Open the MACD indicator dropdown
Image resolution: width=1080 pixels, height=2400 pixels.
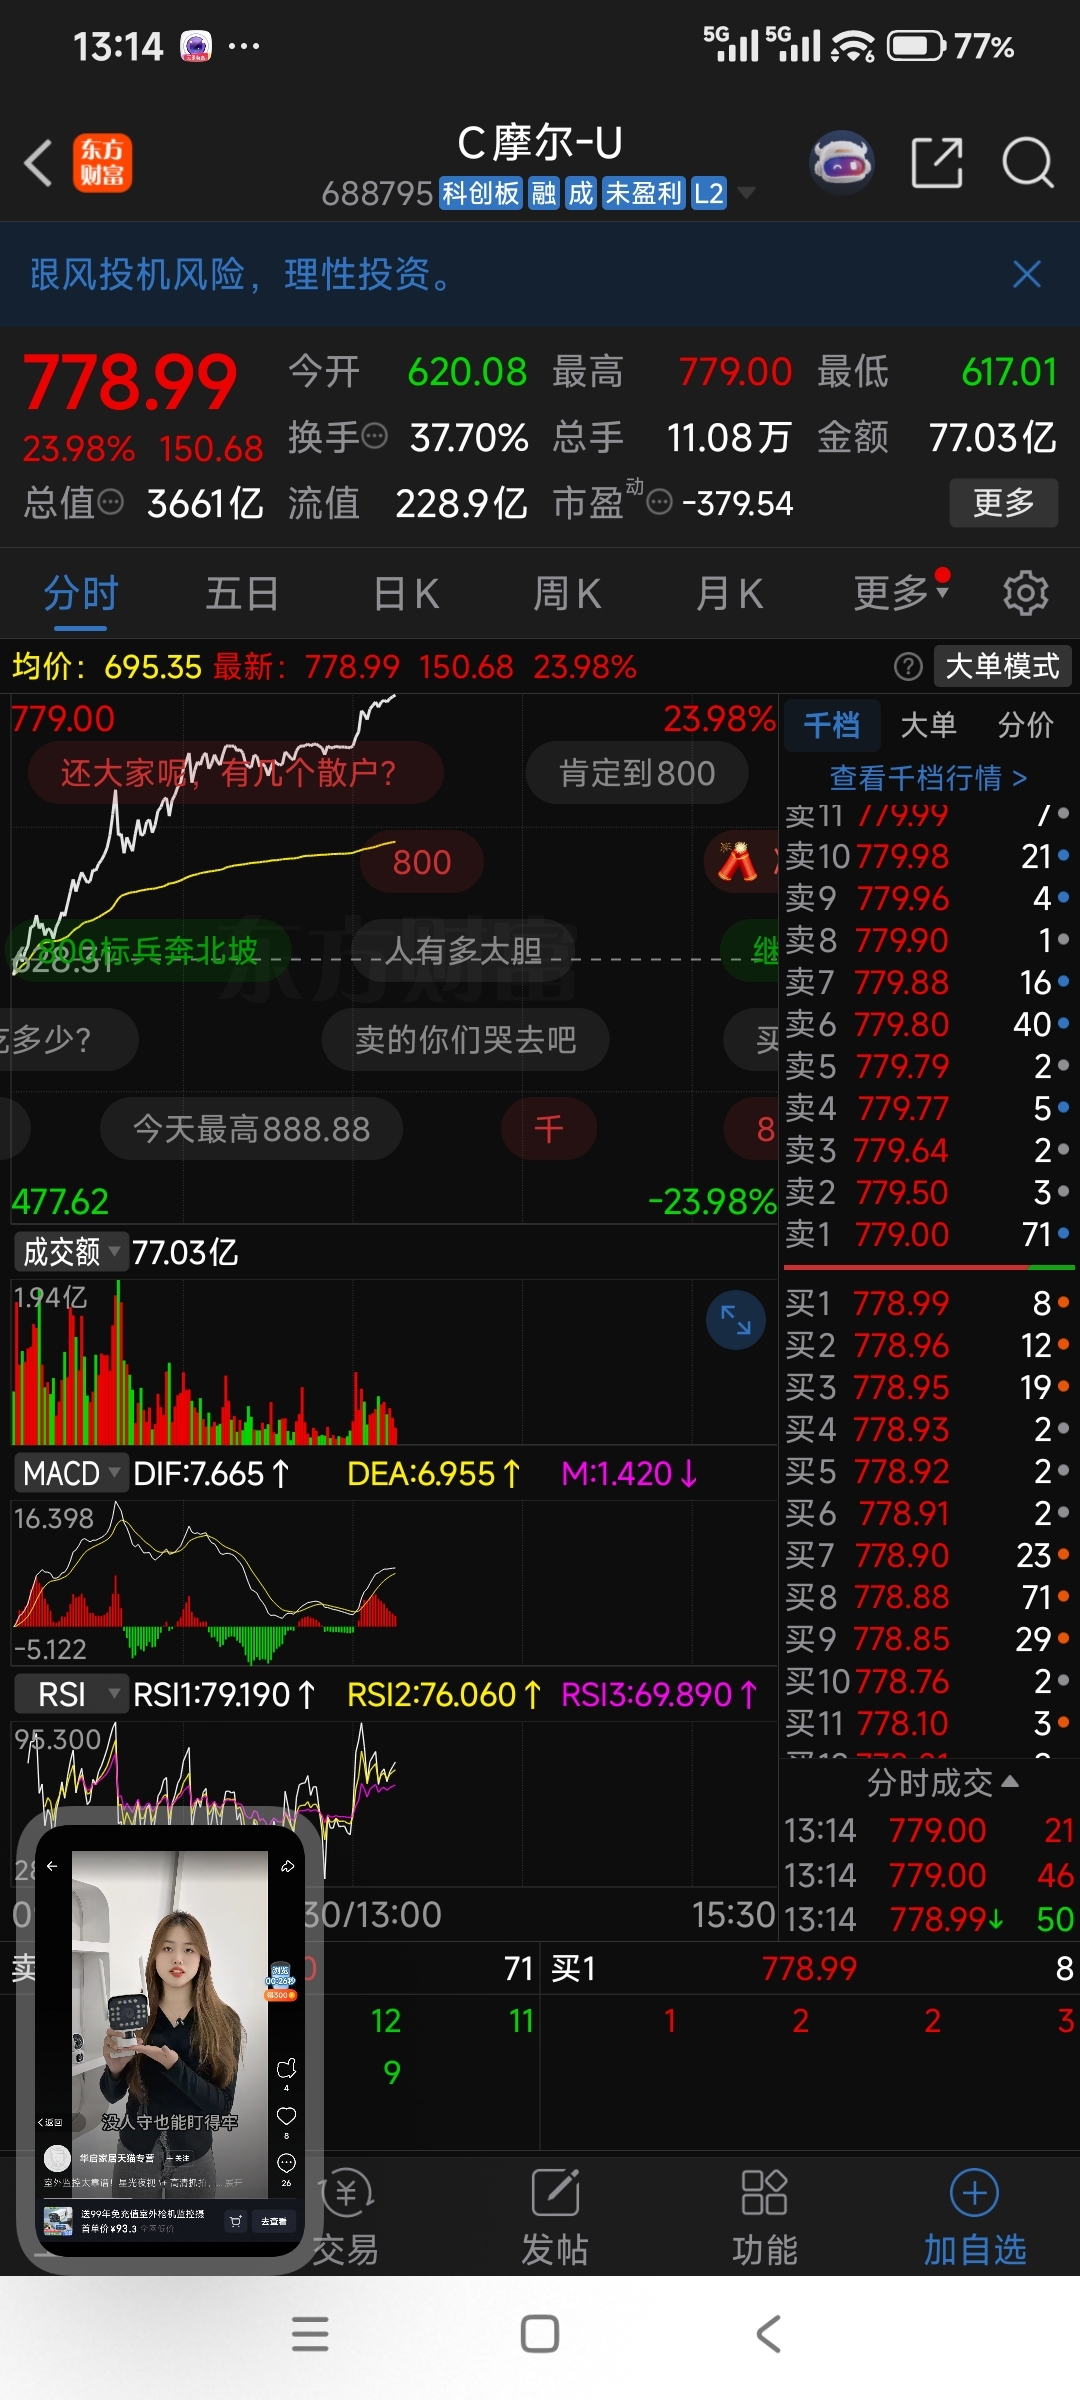[70, 1473]
